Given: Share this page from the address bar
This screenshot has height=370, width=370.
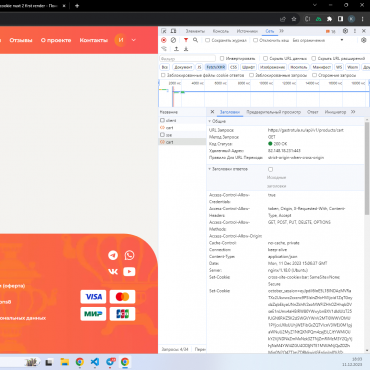Looking at the screenshot, I should pyautogui.click(x=283, y=19).
